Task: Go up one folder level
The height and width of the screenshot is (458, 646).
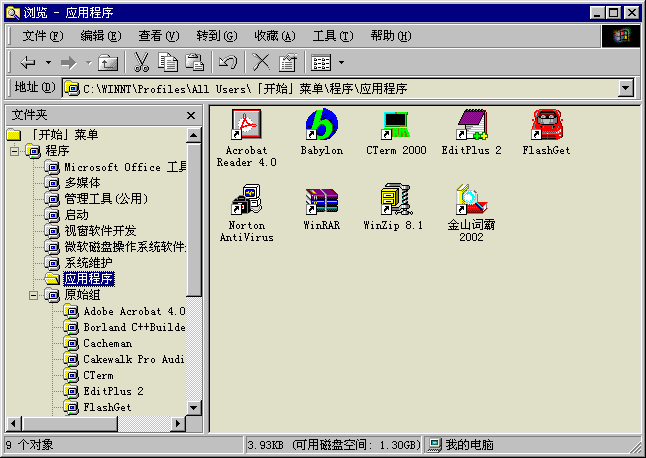Action: pos(108,63)
